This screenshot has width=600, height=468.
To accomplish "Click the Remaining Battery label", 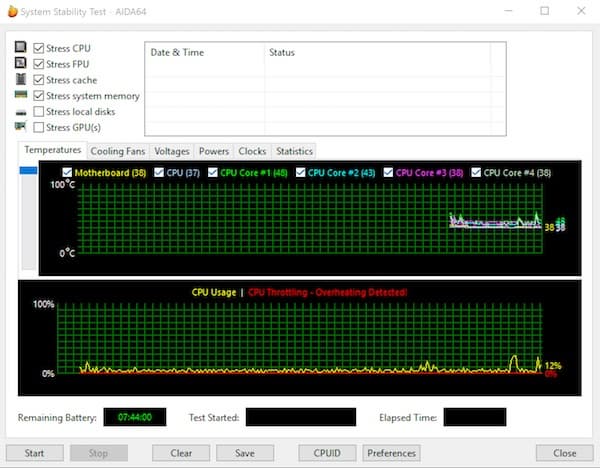I will coord(57,417).
